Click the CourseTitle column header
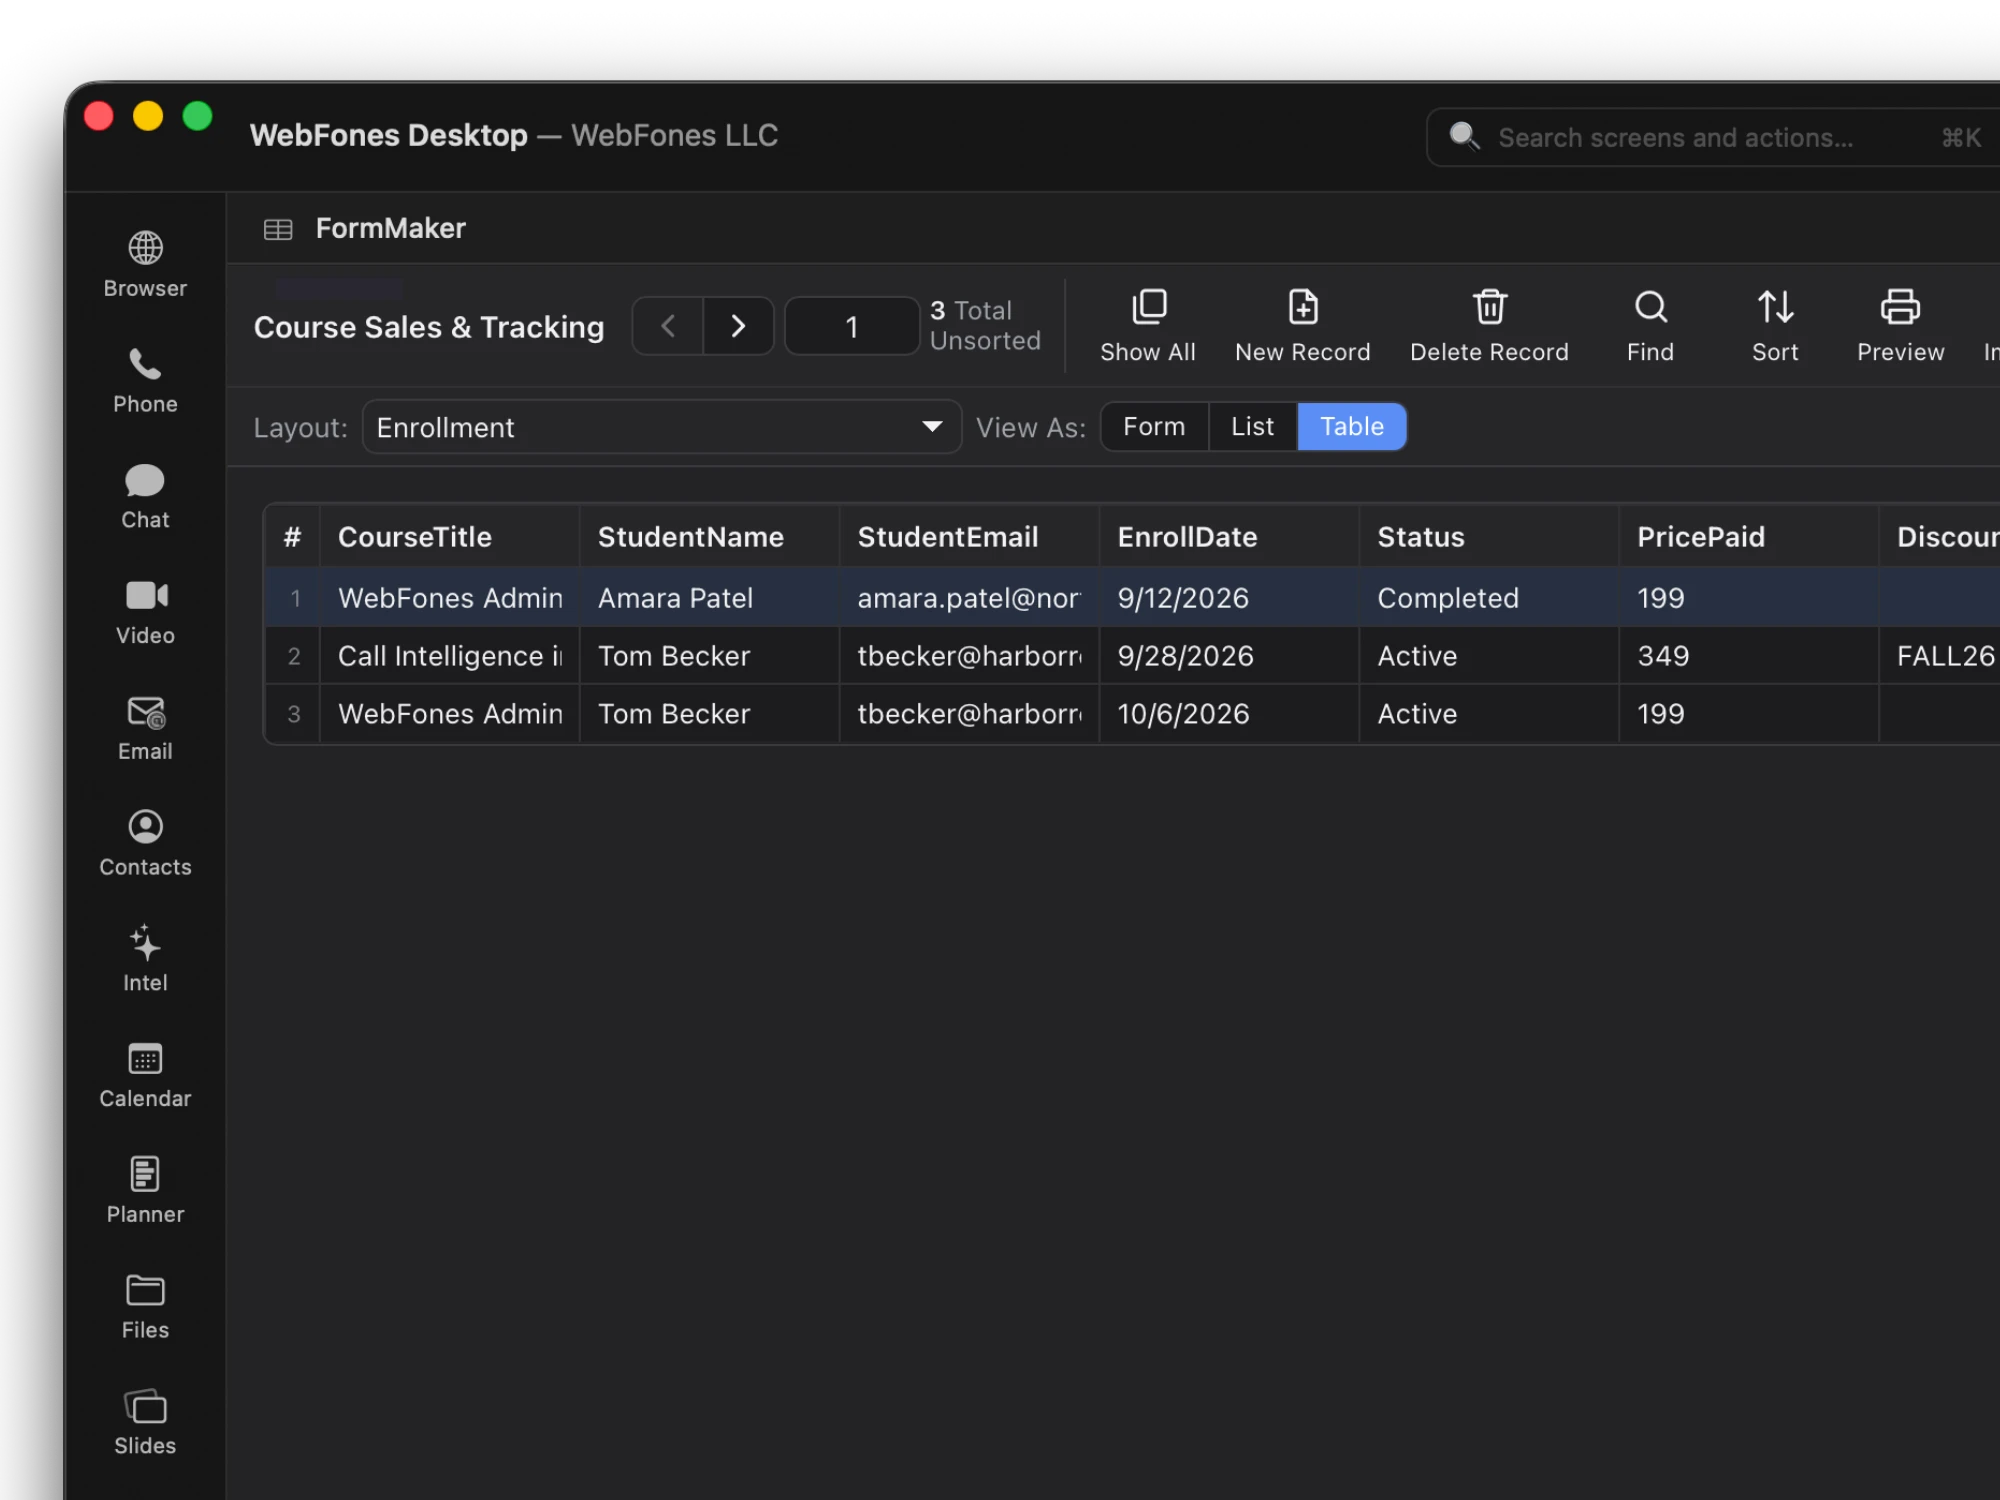The height and width of the screenshot is (1500, 2000). (x=449, y=537)
